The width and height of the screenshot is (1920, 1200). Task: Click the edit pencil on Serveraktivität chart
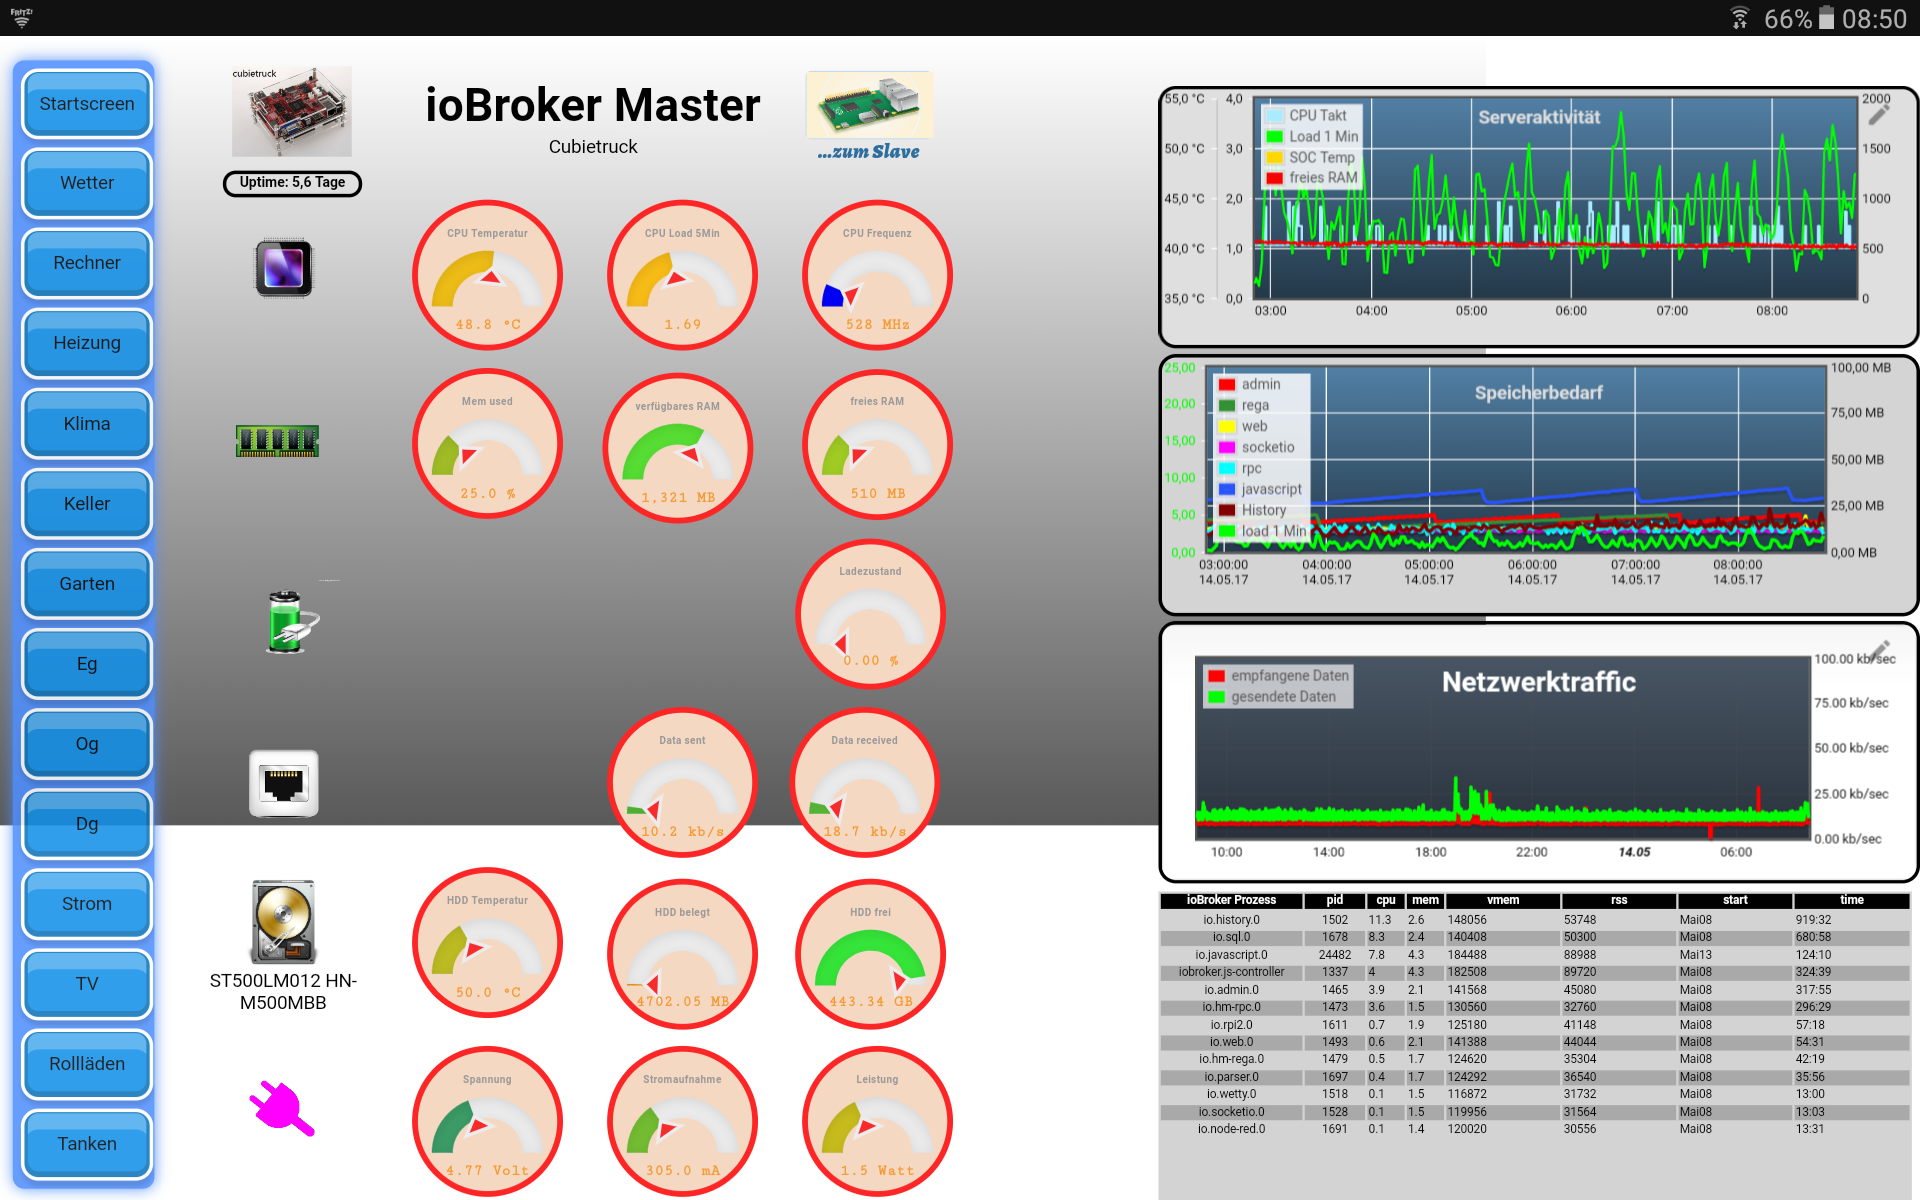[x=1879, y=115]
